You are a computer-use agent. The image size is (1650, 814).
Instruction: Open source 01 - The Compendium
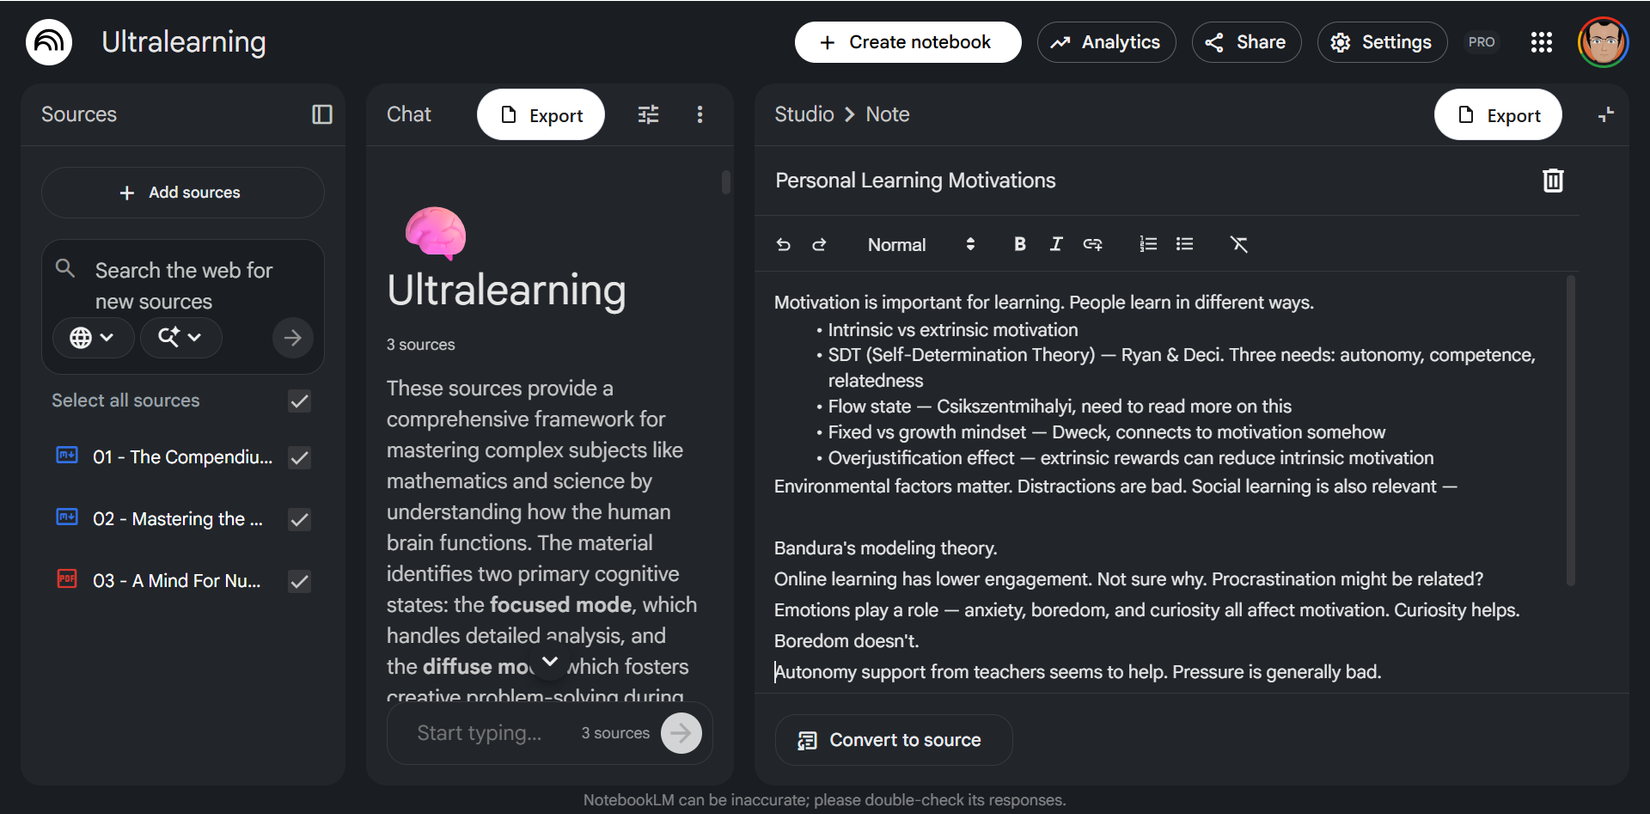[183, 457]
